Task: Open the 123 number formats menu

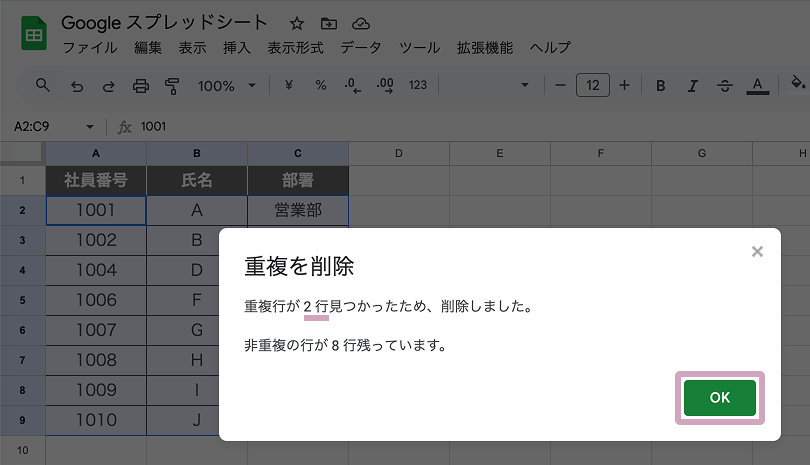Action: click(x=417, y=85)
